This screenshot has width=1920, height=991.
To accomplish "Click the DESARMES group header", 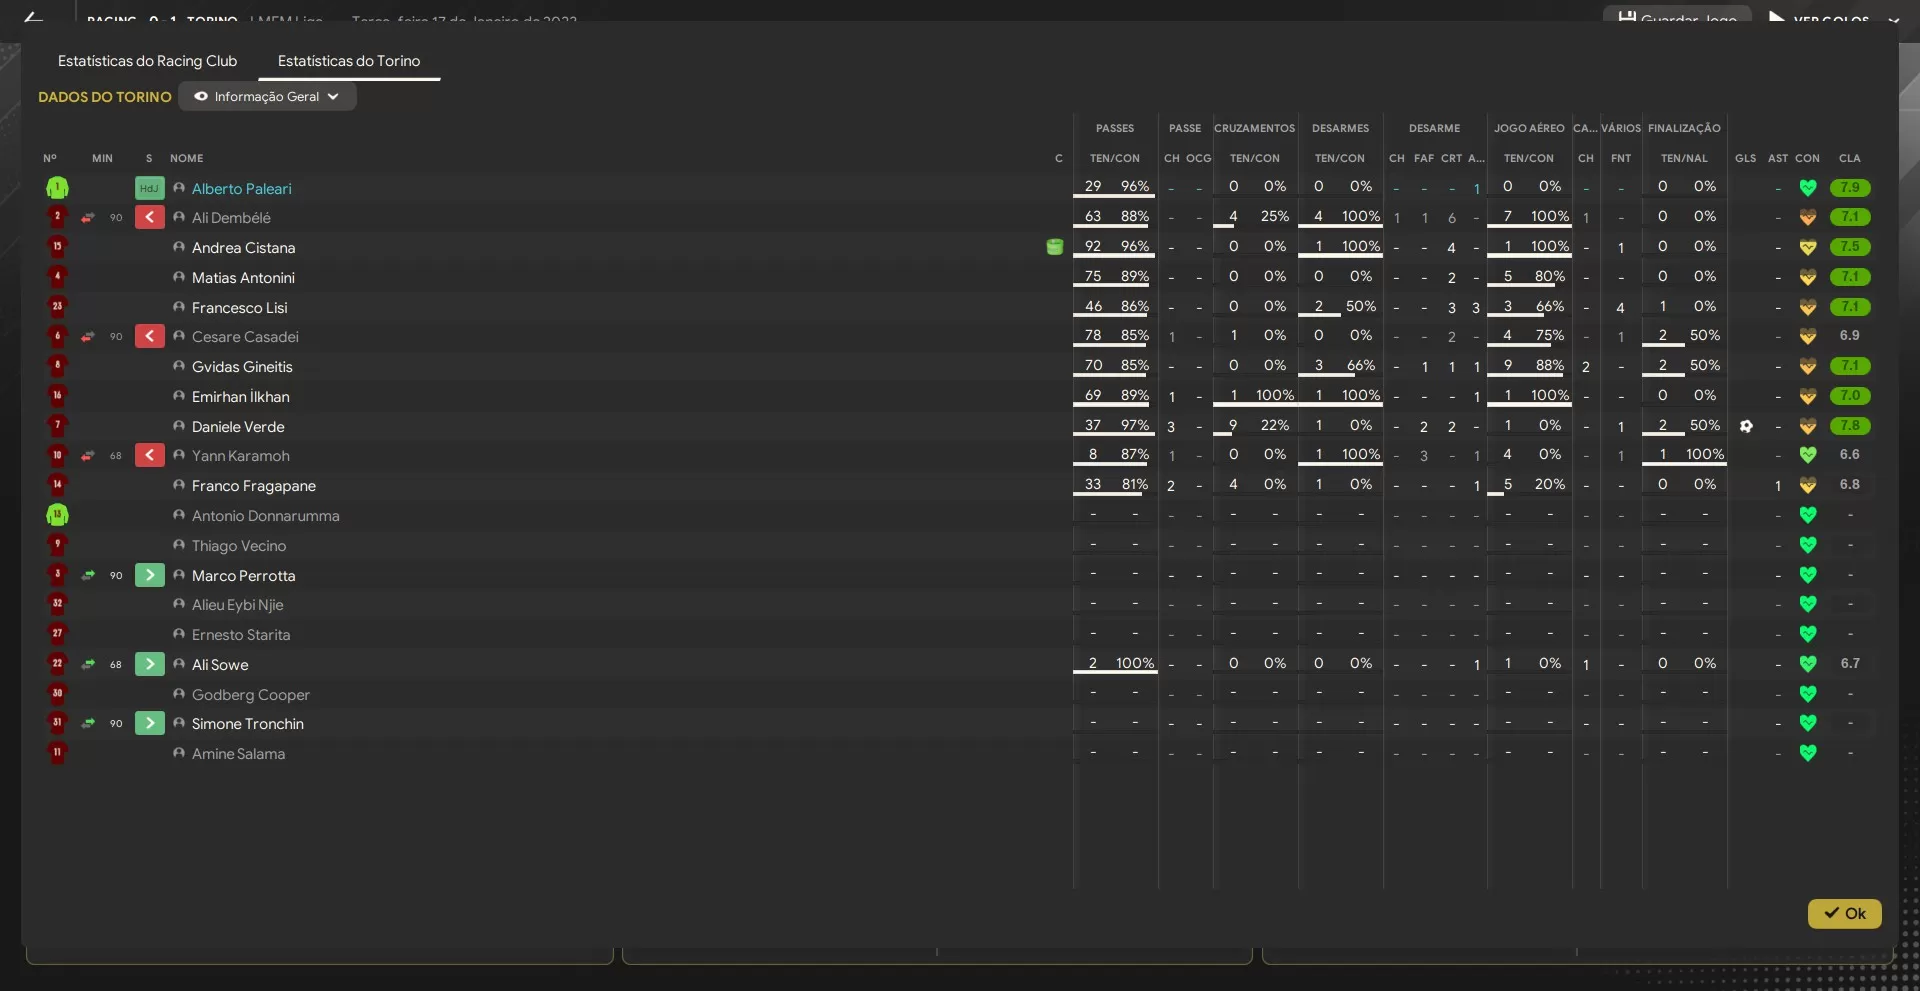I will point(1340,128).
